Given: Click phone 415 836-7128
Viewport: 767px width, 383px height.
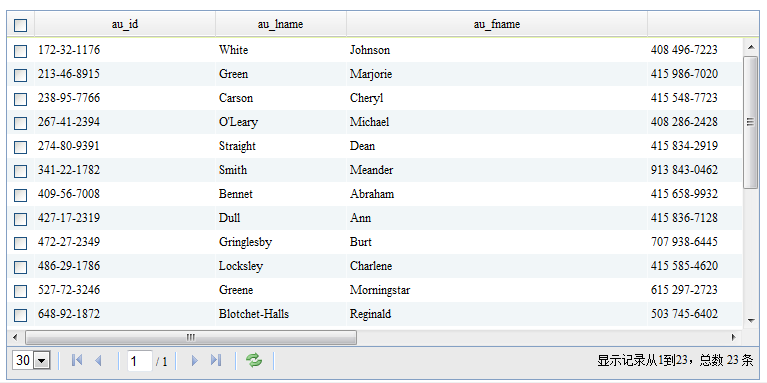Looking at the screenshot, I should [684, 218].
